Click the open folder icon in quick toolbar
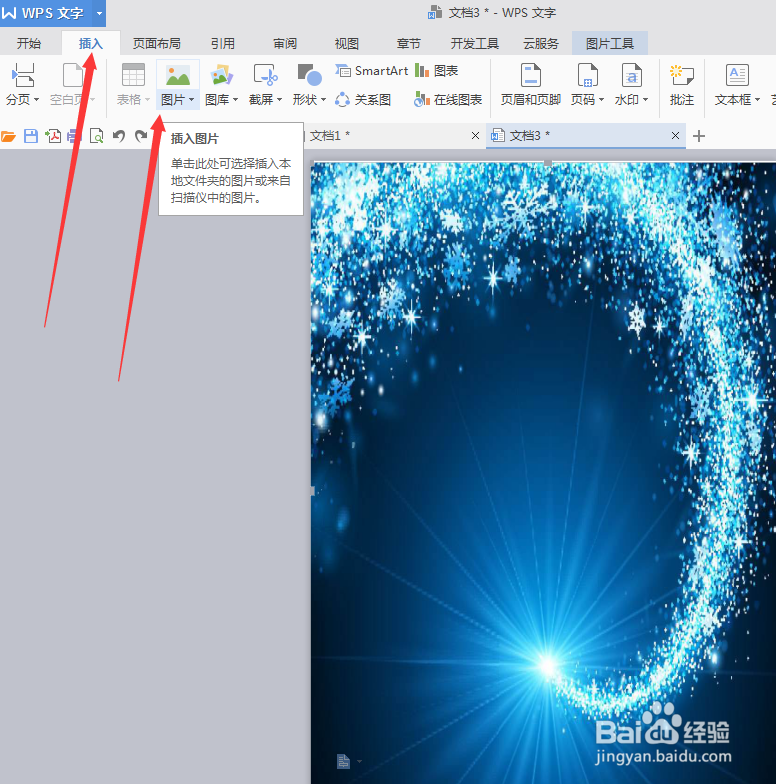Image resolution: width=776 pixels, height=784 pixels. click(8, 136)
